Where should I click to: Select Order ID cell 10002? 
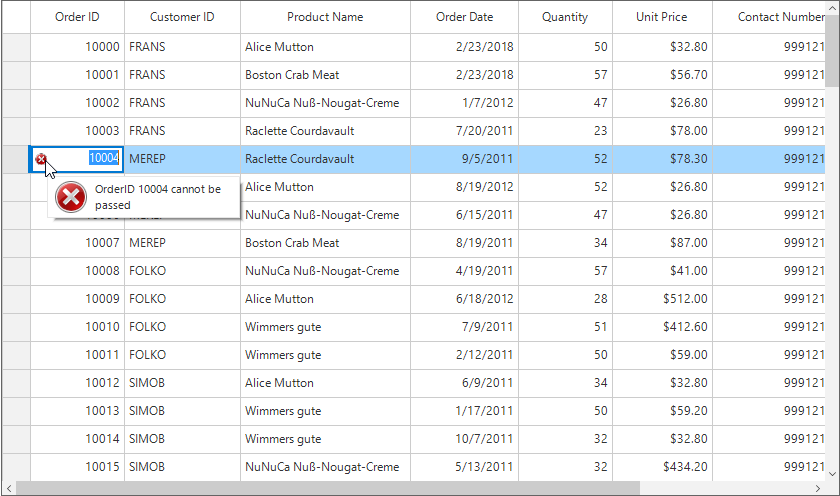(77, 103)
